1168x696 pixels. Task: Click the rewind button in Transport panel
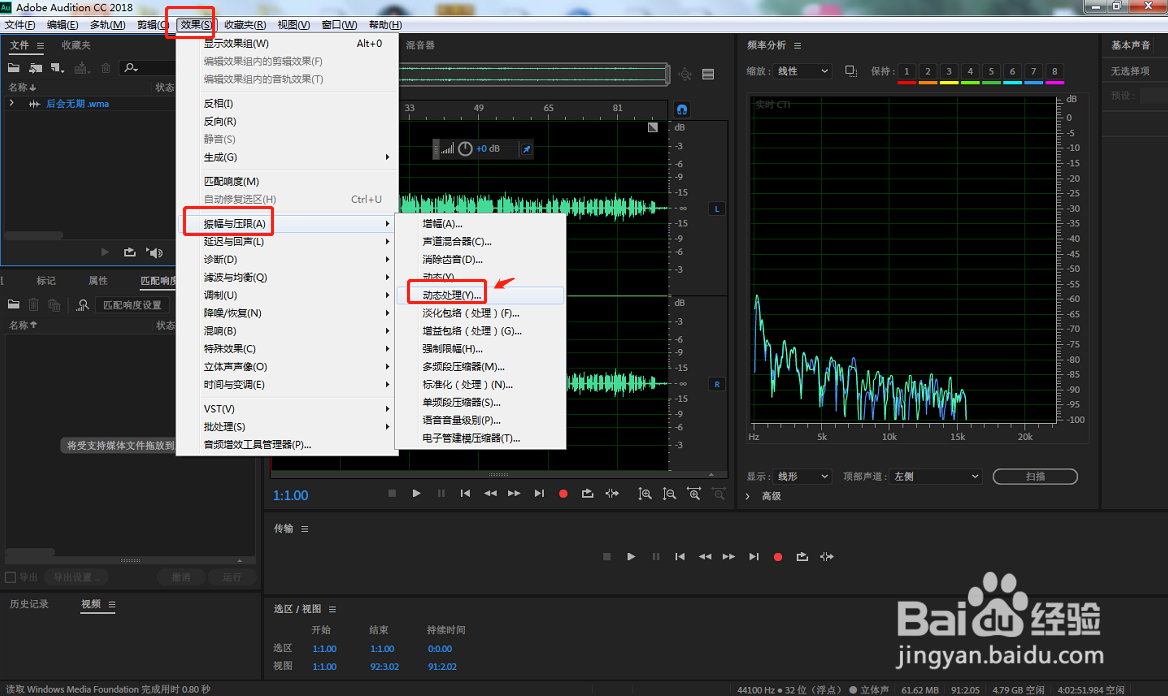click(x=705, y=557)
